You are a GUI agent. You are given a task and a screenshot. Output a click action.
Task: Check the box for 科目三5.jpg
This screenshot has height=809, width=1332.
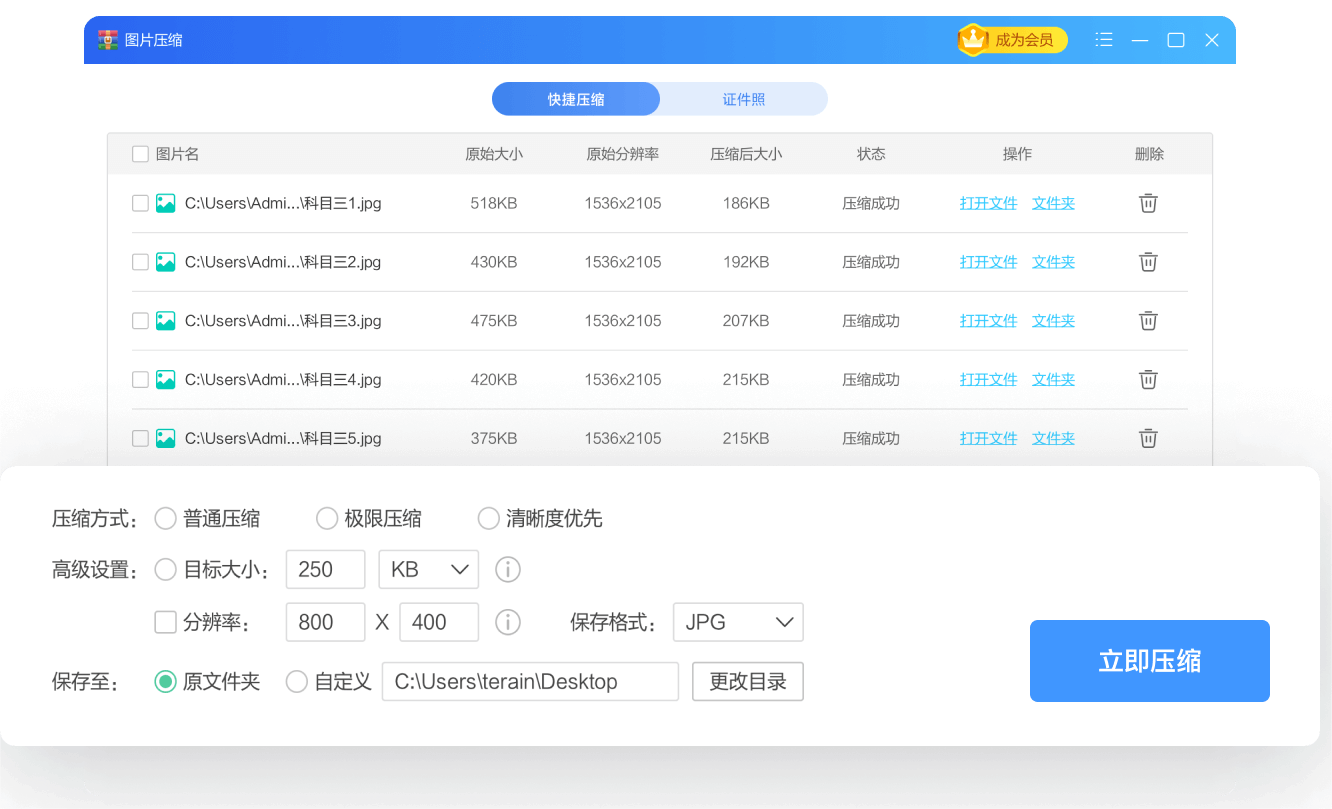[x=140, y=438]
